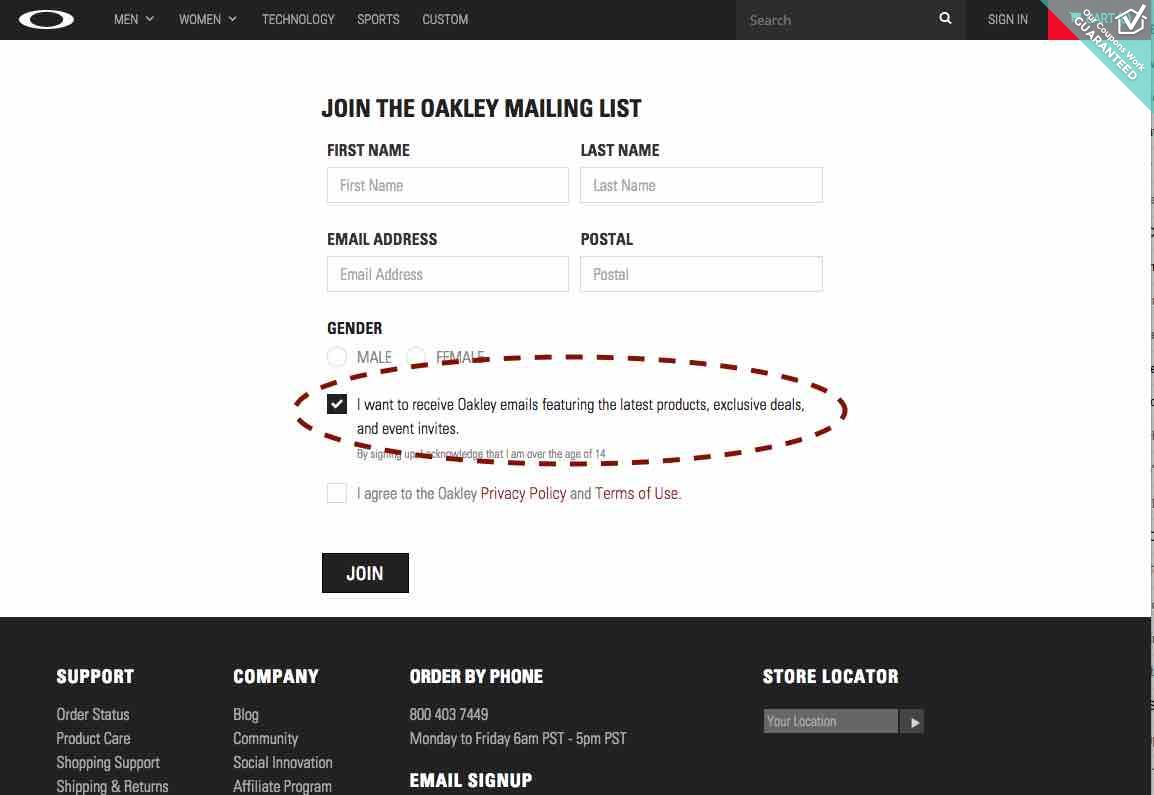Open the Sports menu item

(378, 19)
